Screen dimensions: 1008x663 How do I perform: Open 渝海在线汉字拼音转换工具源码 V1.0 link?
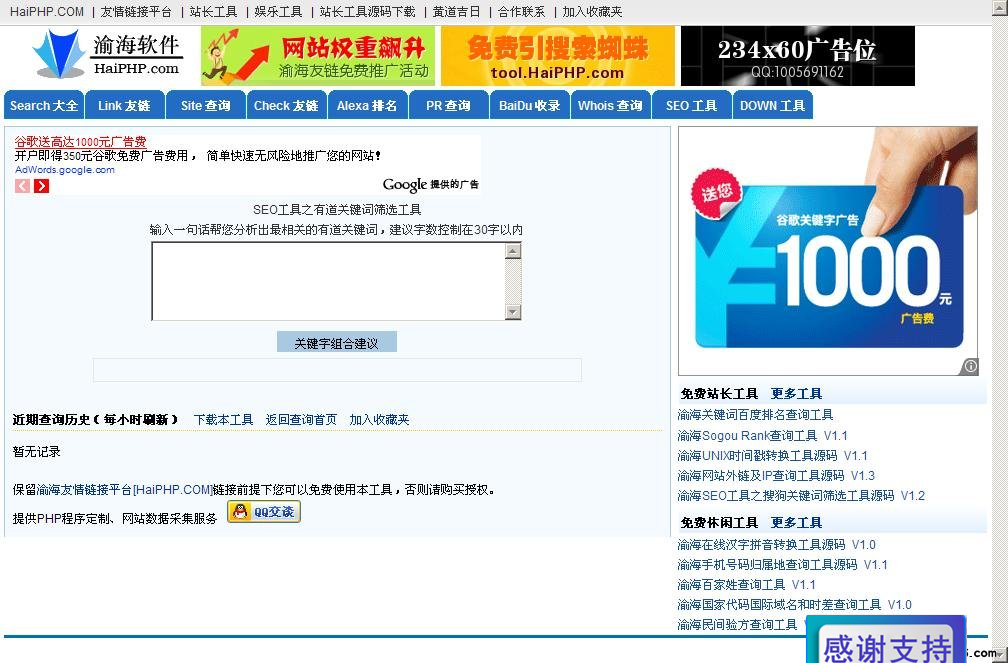click(x=777, y=545)
